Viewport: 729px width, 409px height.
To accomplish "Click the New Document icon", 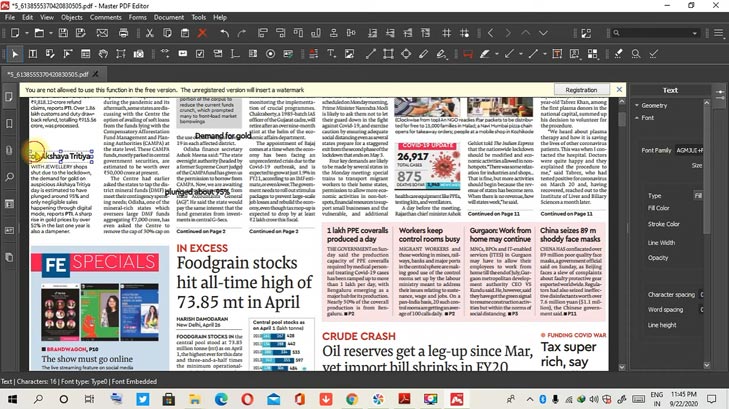I will tap(15, 33).
